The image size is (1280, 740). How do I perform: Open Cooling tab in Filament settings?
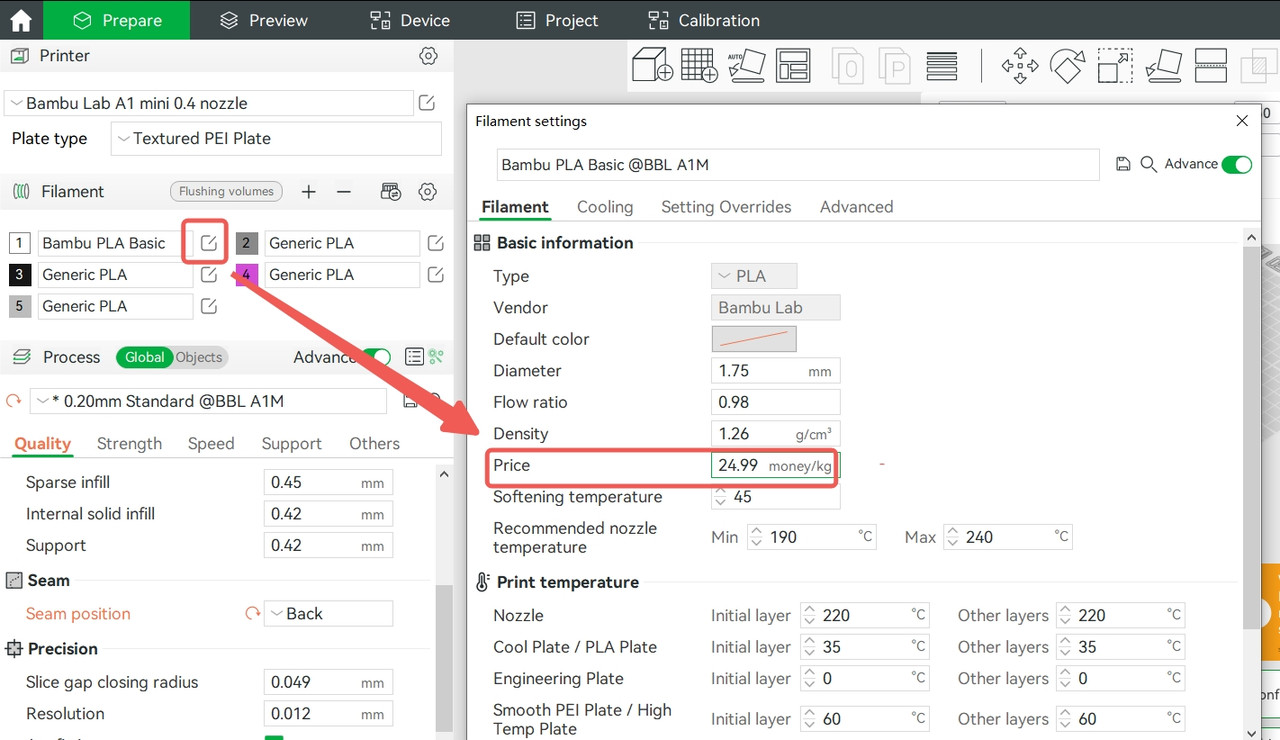click(x=605, y=207)
